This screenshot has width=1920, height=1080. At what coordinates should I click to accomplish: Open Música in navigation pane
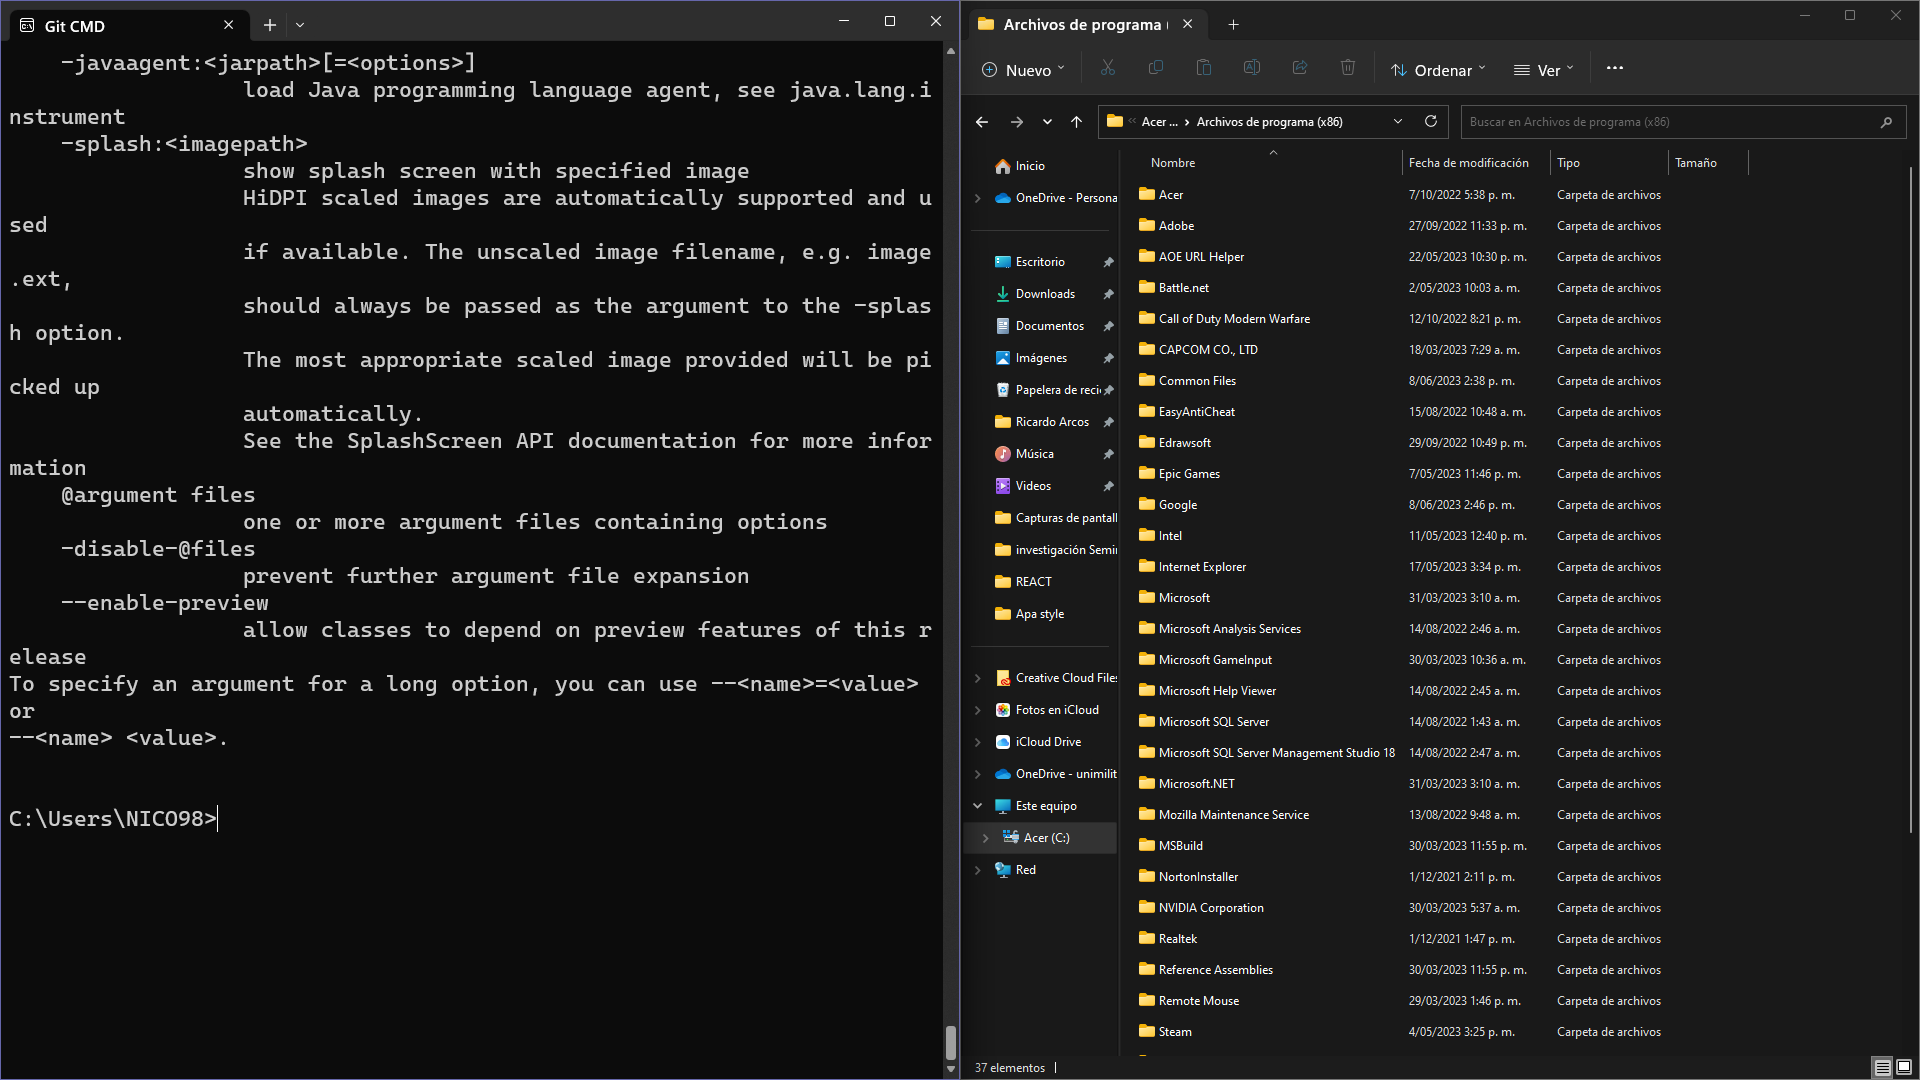pyautogui.click(x=1034, y=454)
